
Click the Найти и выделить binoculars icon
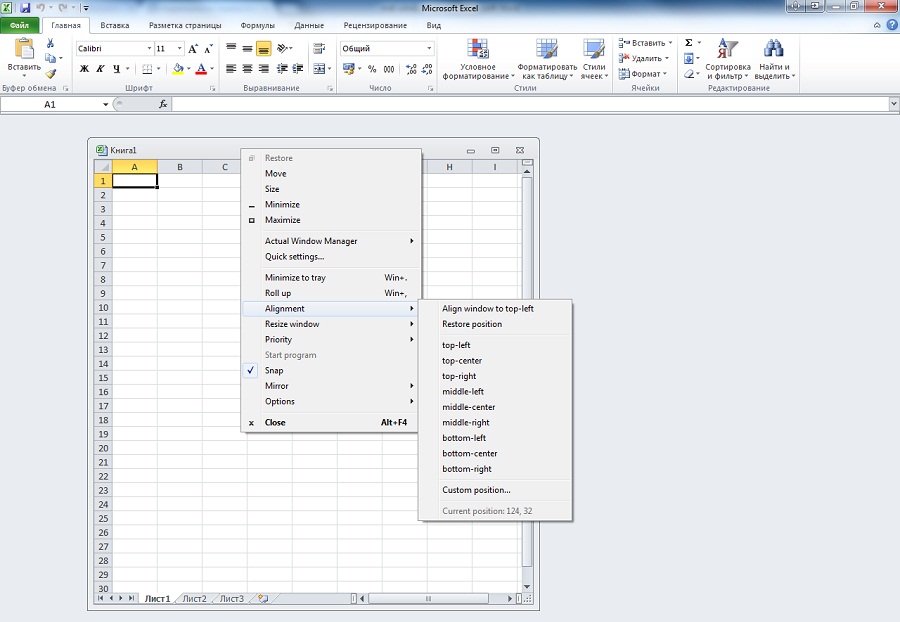774,49
